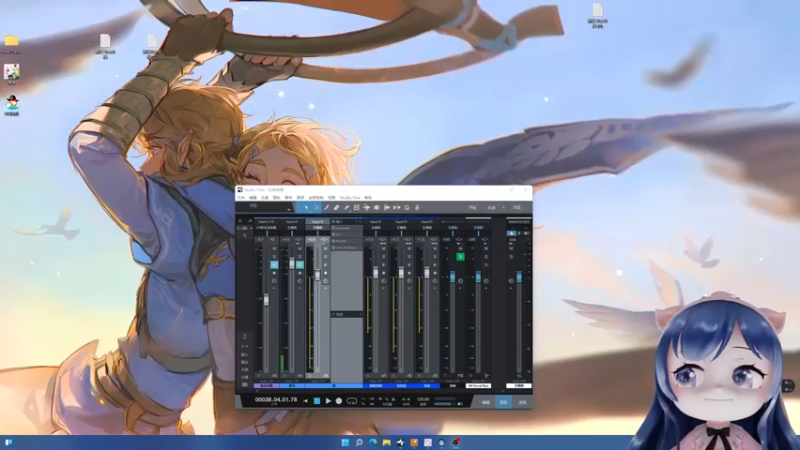This screenshot has height=450, width=800.
Task: Solo channel 1 with its S button
Action: 274,256
